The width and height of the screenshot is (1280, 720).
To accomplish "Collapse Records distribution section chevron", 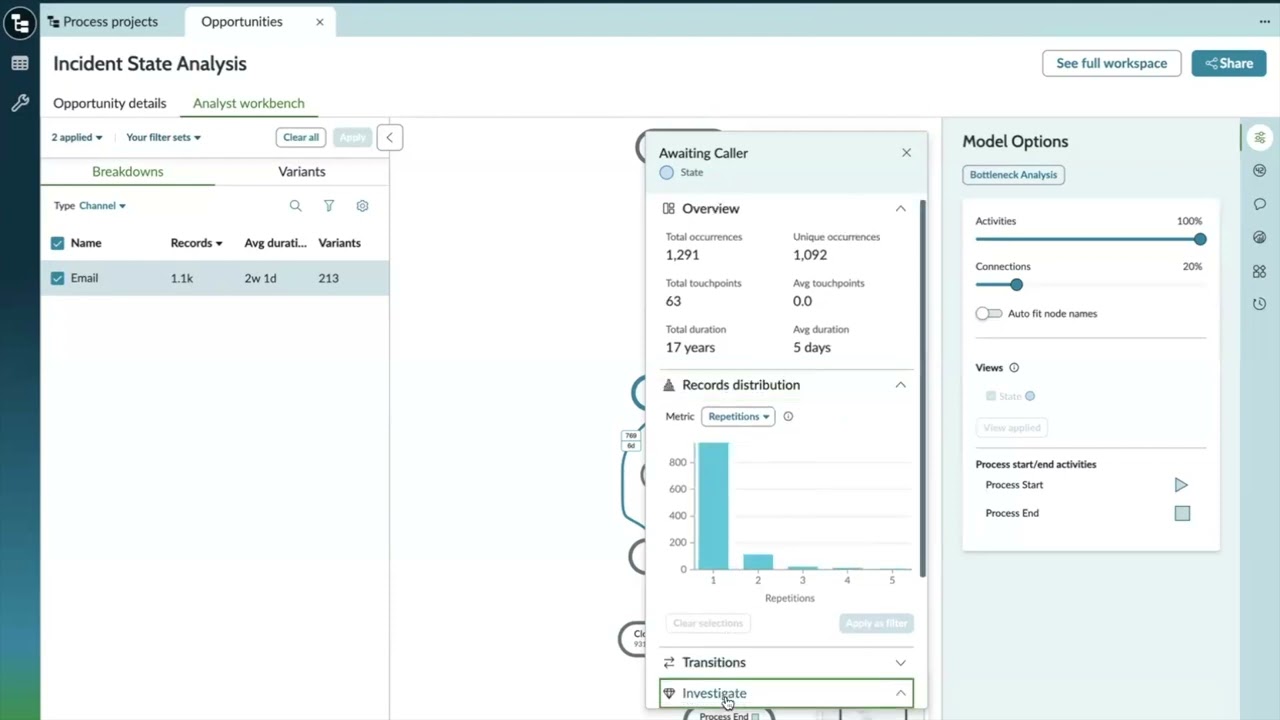I will point(900,385).
